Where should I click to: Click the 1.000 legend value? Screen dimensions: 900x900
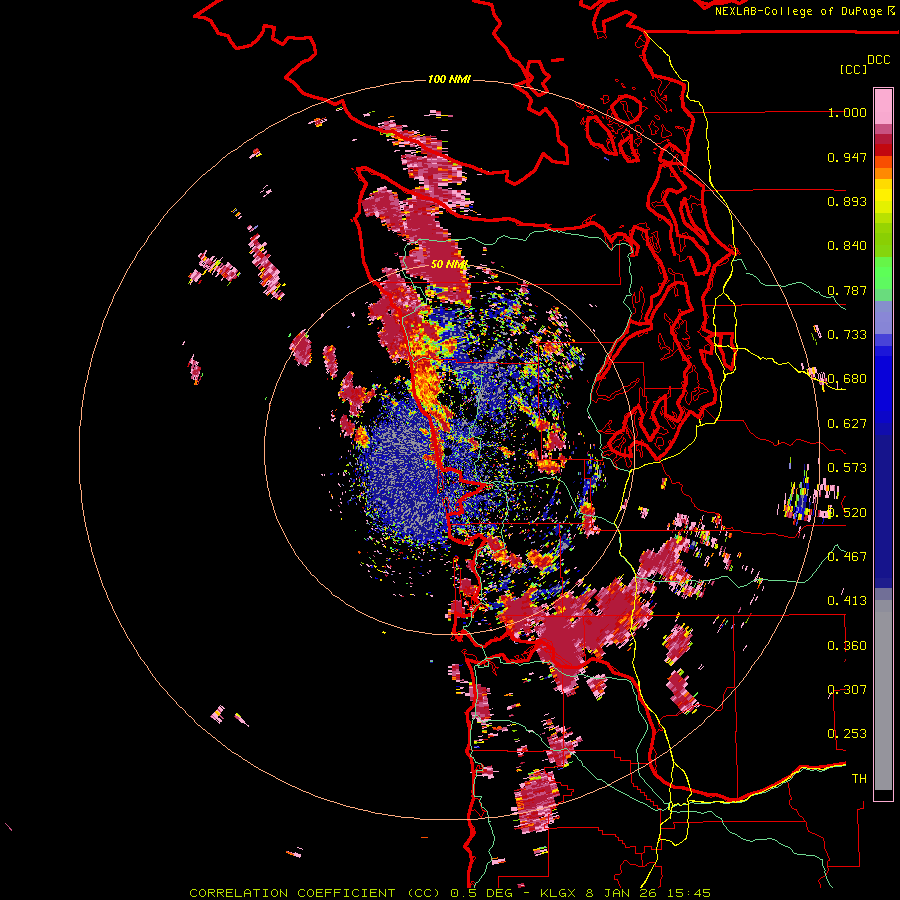[x=847, y=112]
